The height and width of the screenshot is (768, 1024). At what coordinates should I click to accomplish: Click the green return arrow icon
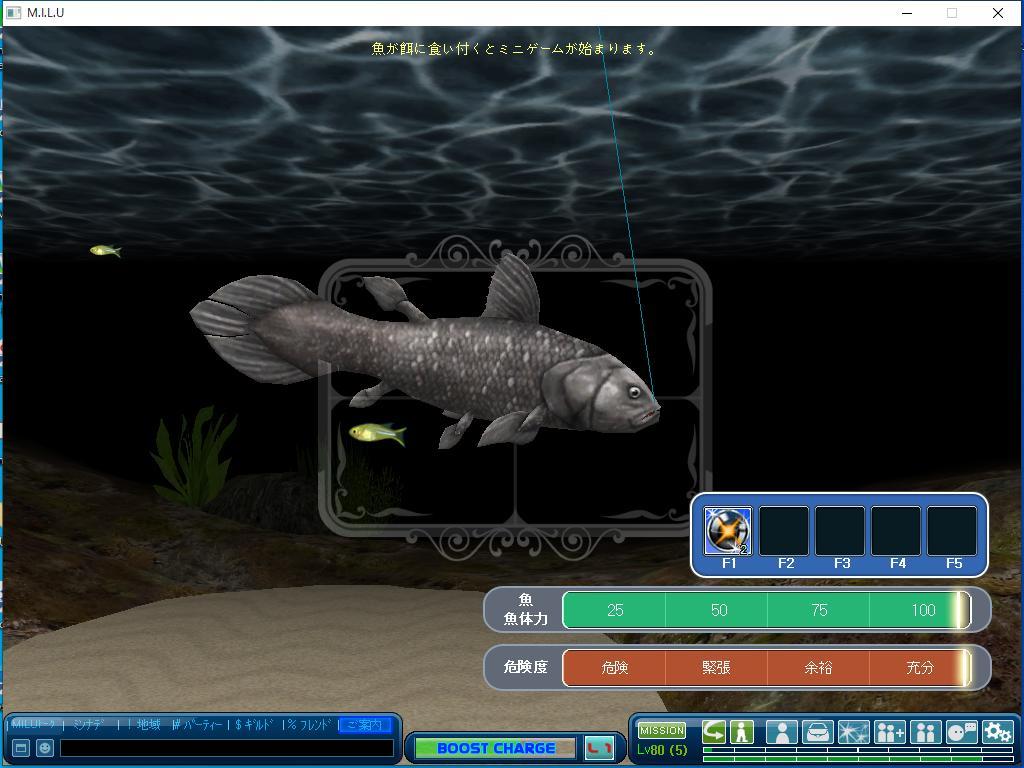714,732
